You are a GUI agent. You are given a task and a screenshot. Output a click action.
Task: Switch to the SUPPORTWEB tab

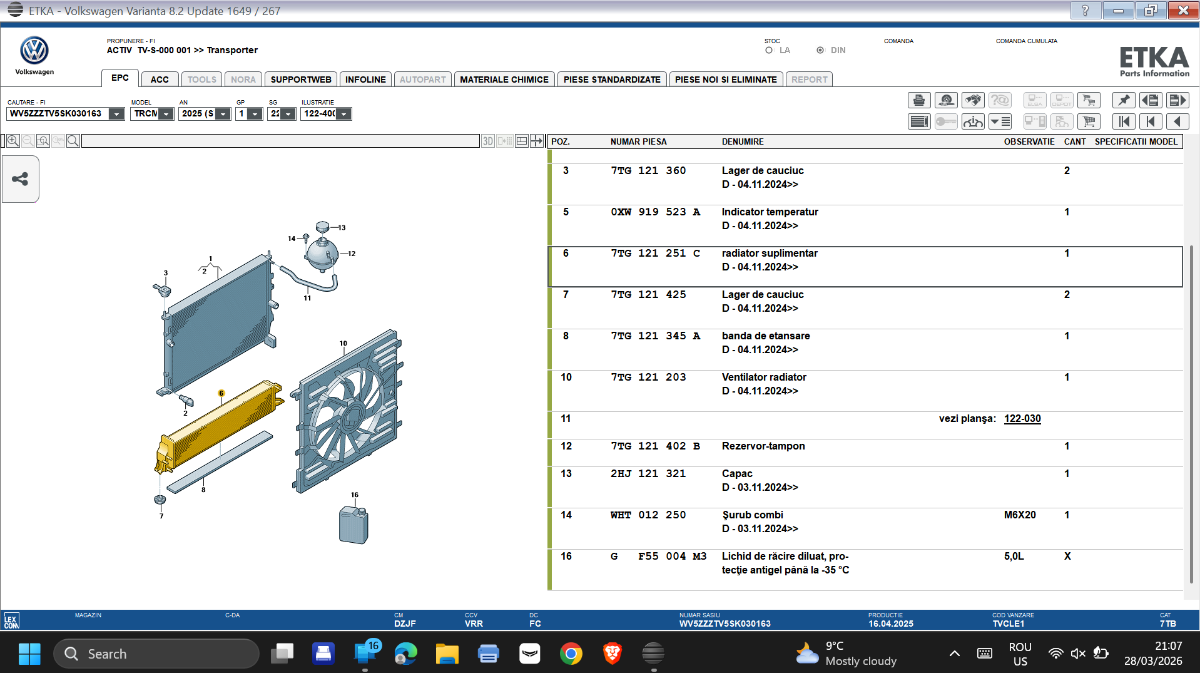tap(300, 79)
